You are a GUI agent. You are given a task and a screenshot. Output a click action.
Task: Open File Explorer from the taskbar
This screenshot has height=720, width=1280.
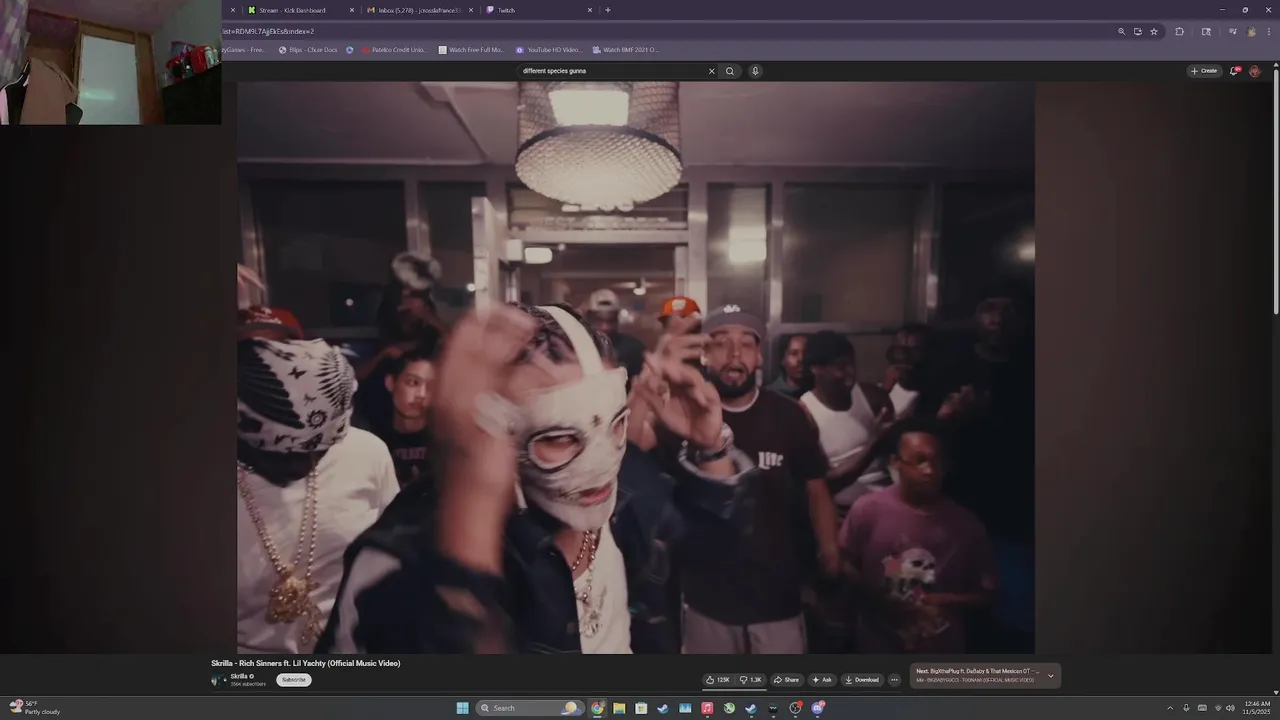(x=619, y=708)
